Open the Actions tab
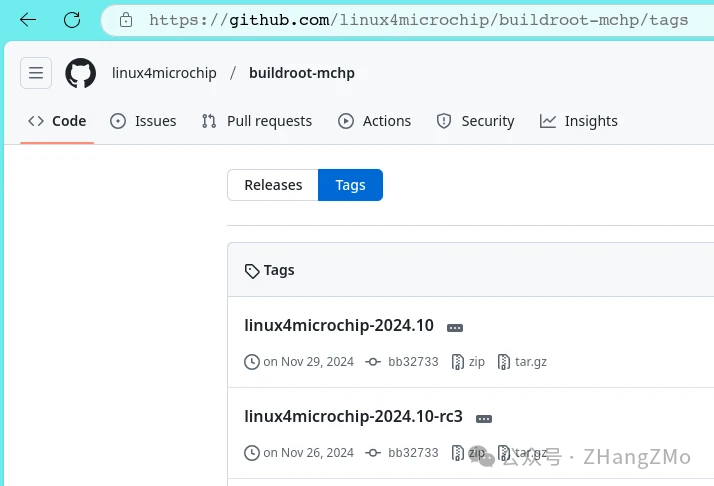The height and width of the screenshot is (486, 714). [374, 121]
